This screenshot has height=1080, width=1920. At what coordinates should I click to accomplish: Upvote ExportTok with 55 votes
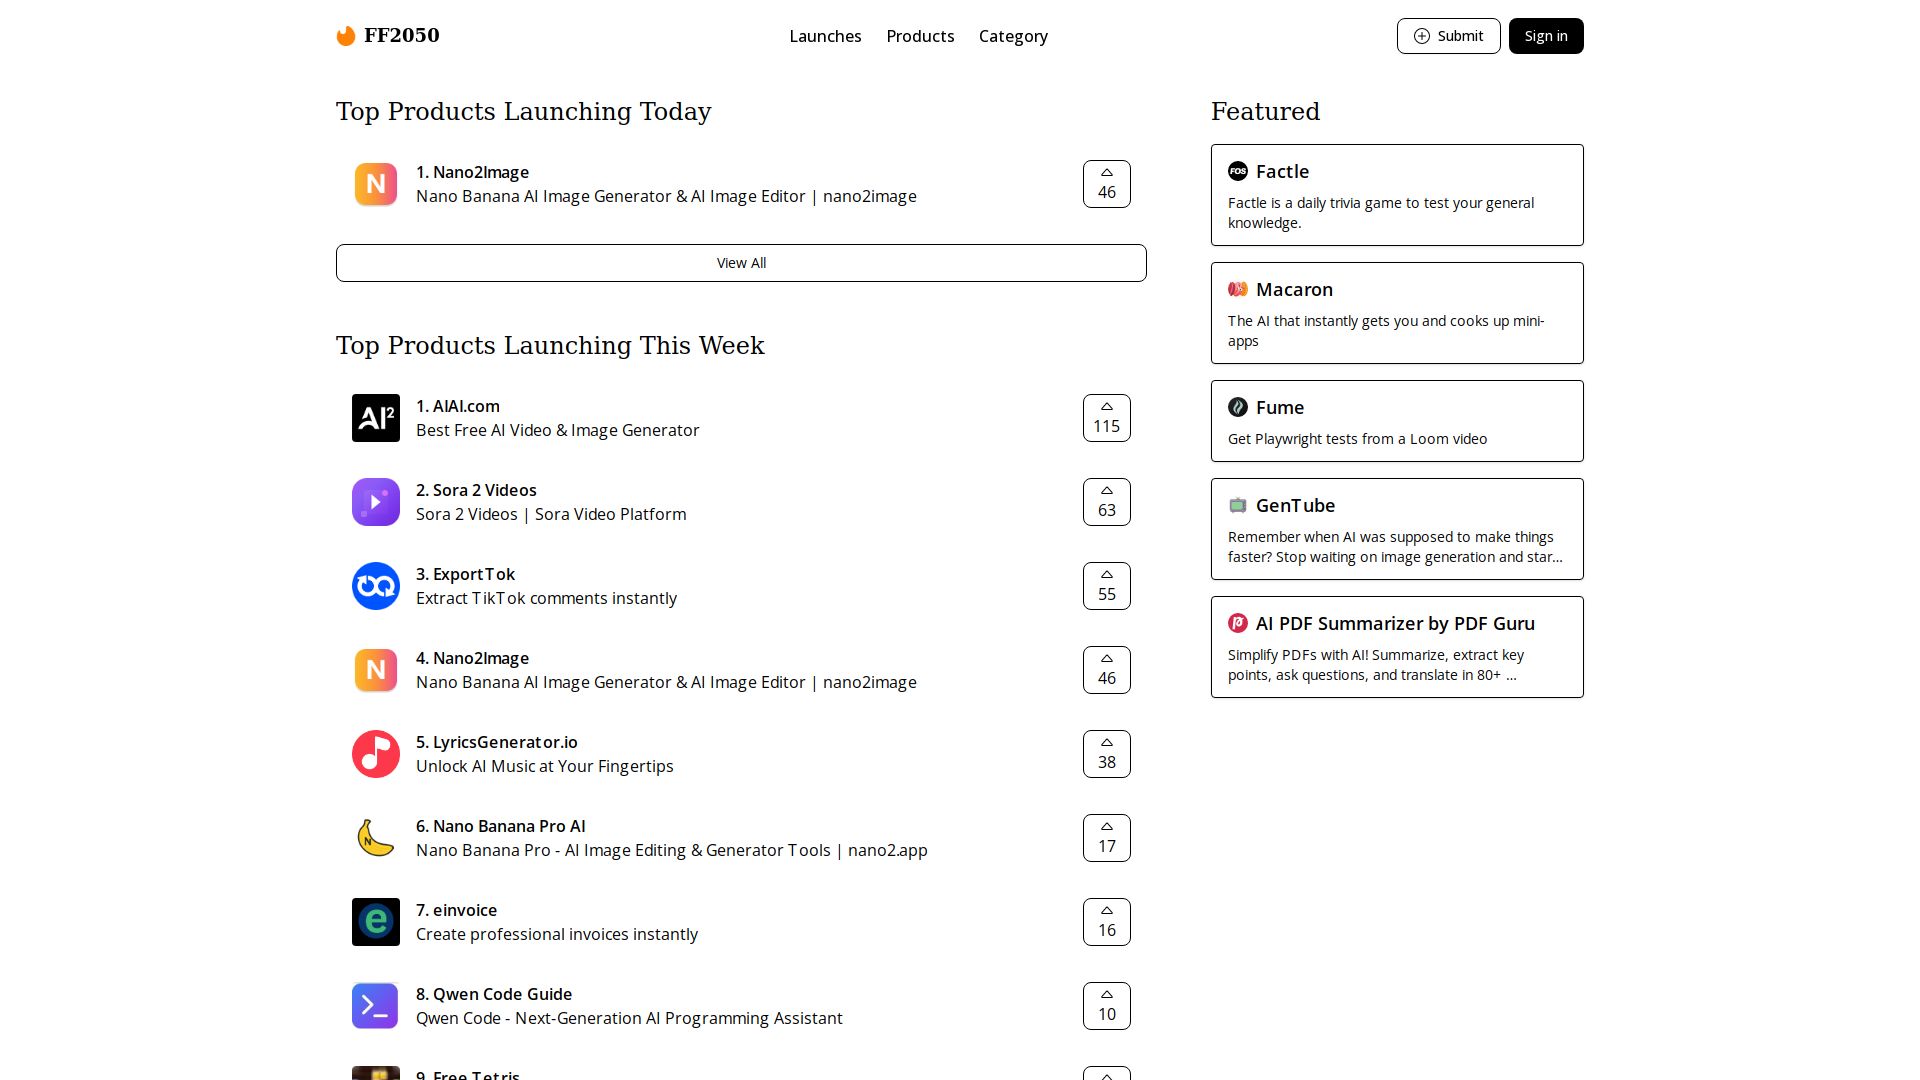pyautogui.click(x=1106, y=586)
